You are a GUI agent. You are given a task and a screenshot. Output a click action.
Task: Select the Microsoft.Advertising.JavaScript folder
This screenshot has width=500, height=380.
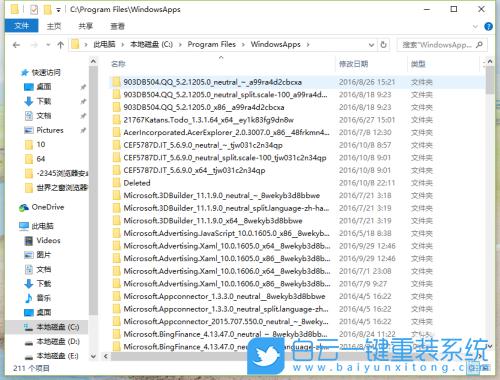pos(226,233)
